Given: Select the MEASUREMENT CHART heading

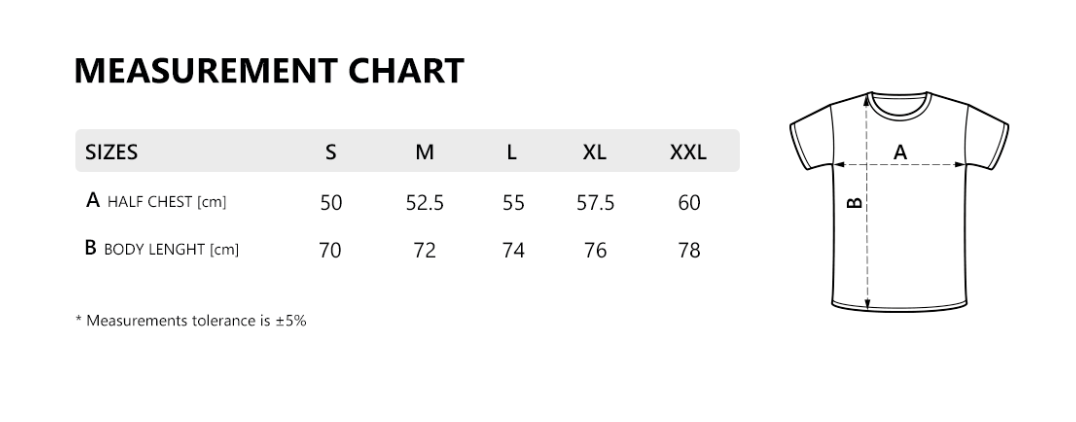Looking at the screenshot, I should pos(269,70).
